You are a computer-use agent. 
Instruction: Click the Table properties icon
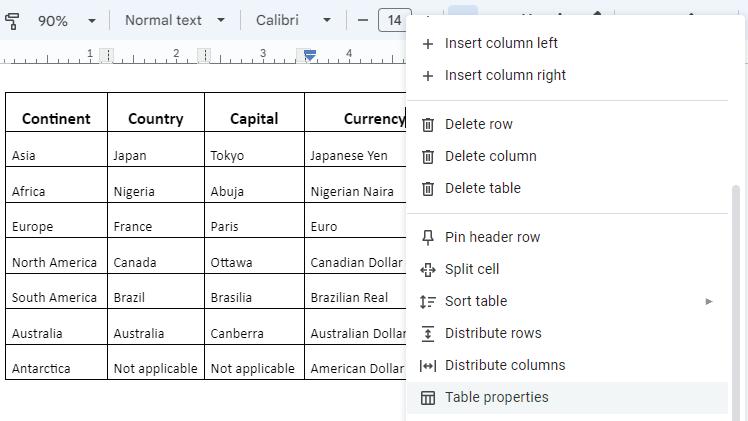tap(428, 397)
